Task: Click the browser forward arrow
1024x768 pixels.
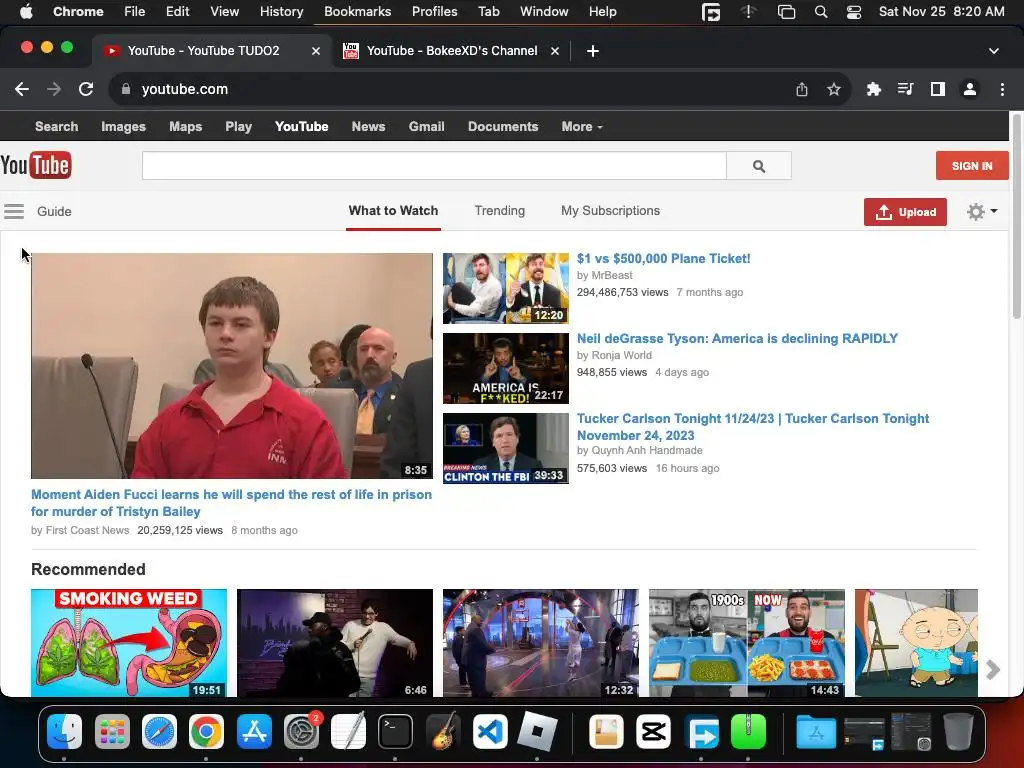Action: click(x=54, y=89)
